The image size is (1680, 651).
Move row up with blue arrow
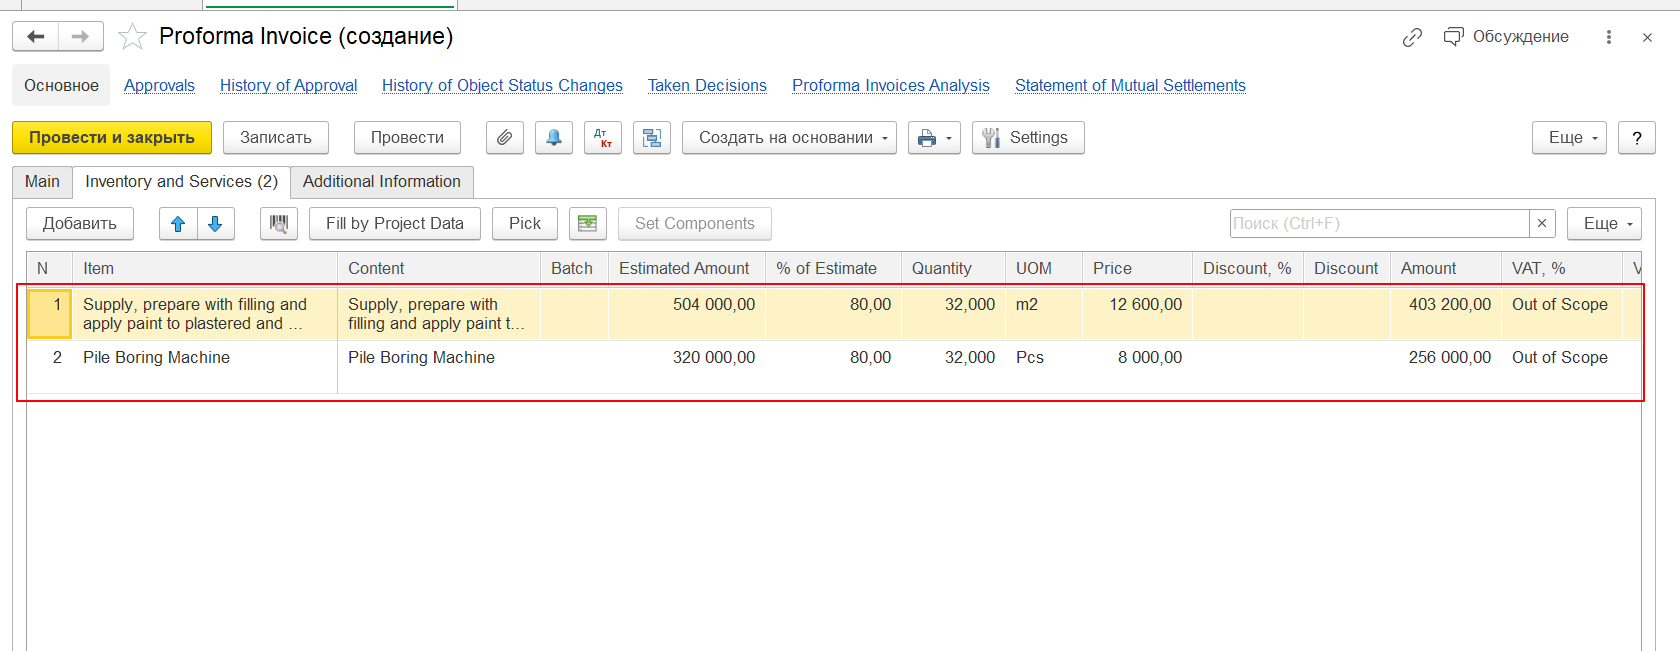click(x=178, y=224)
